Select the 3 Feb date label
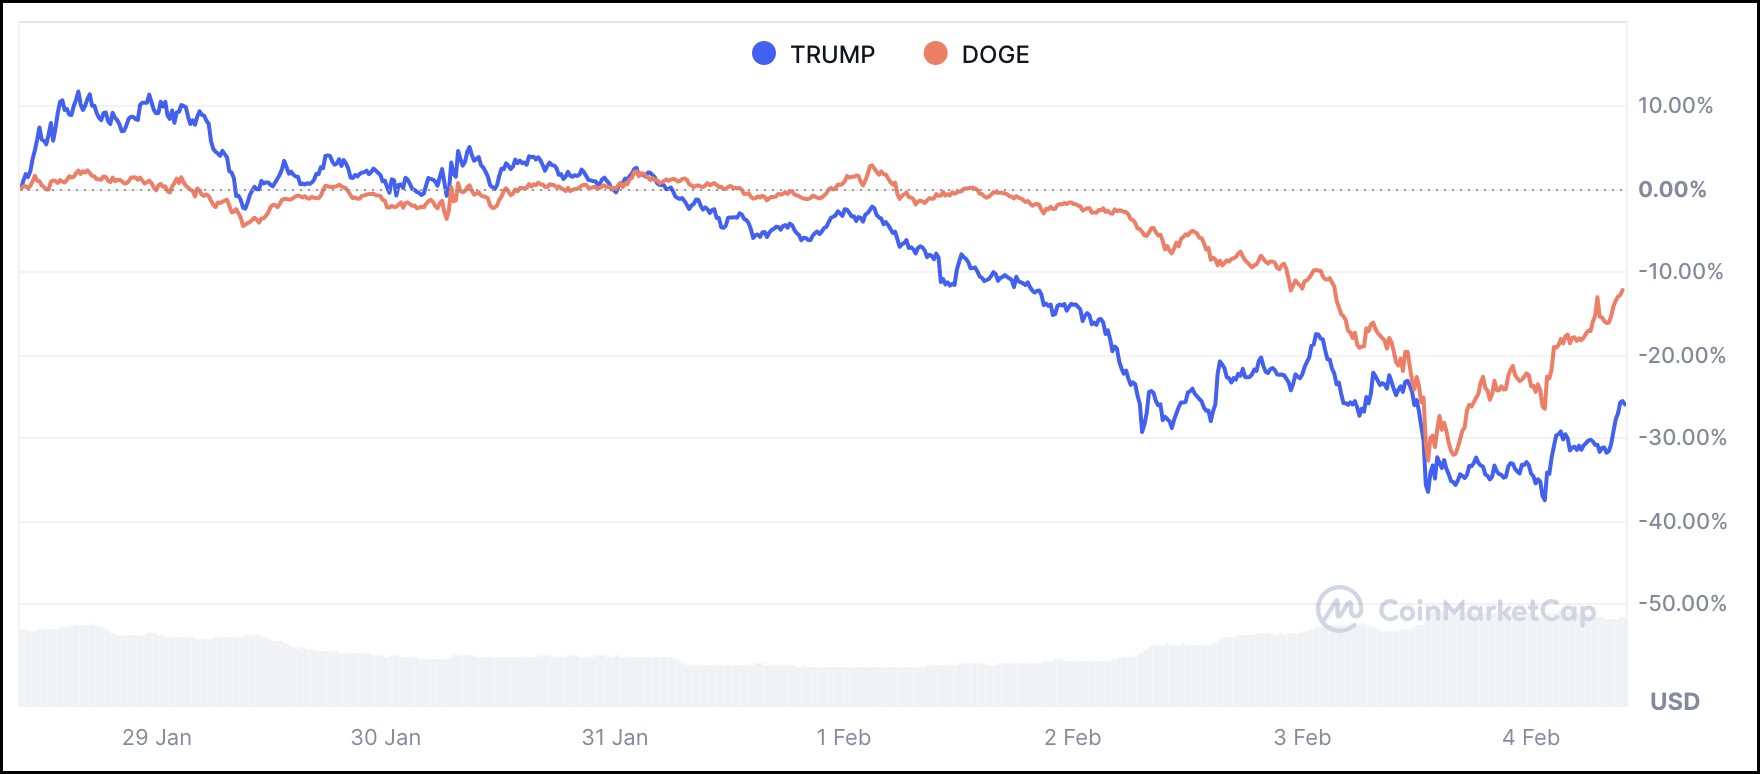 tap(1302, 738)
